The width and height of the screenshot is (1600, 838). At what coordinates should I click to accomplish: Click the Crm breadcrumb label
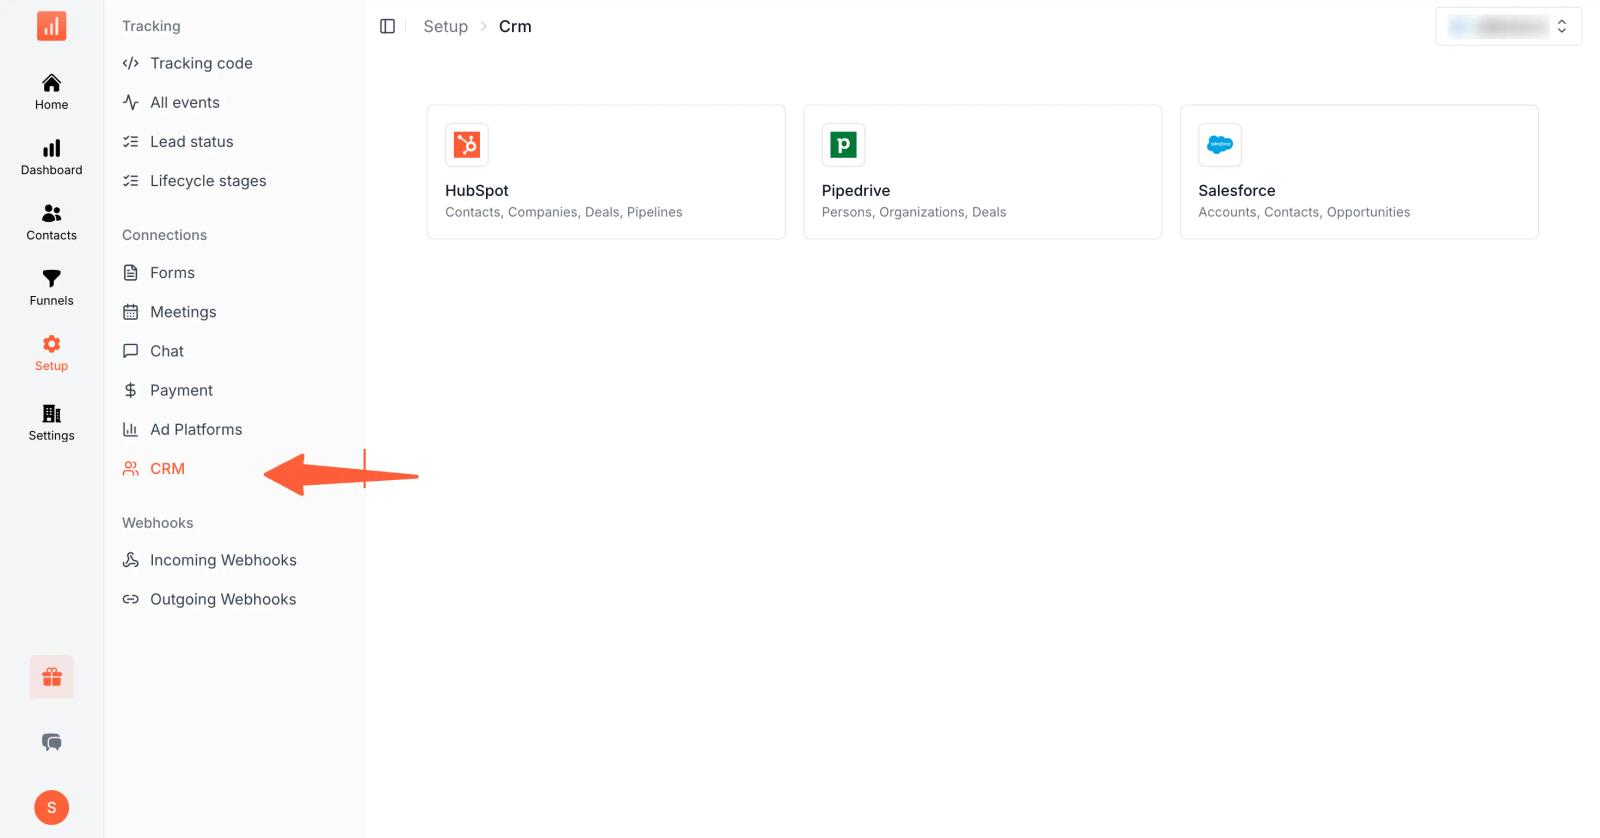[x=515, y=26]
